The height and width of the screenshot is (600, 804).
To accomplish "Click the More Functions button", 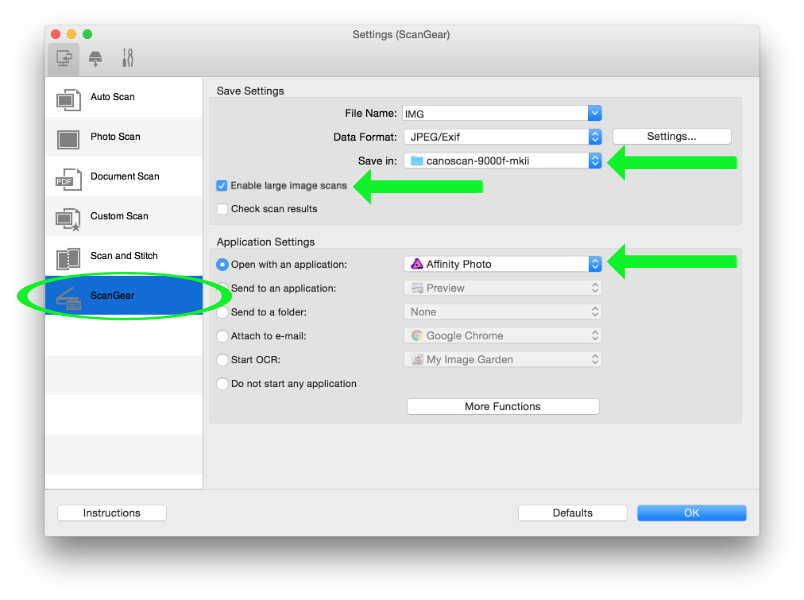I will click(503, 407).
